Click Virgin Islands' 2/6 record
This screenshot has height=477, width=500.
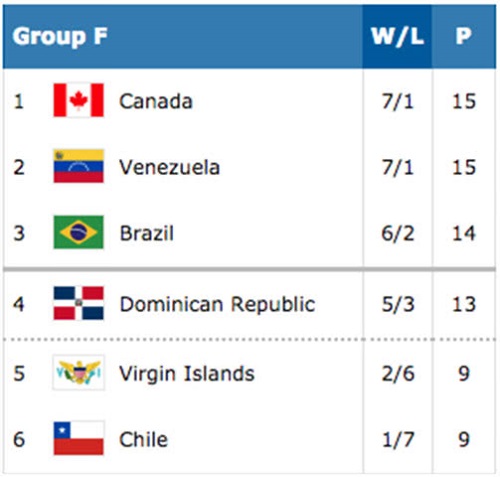point(398,373)
